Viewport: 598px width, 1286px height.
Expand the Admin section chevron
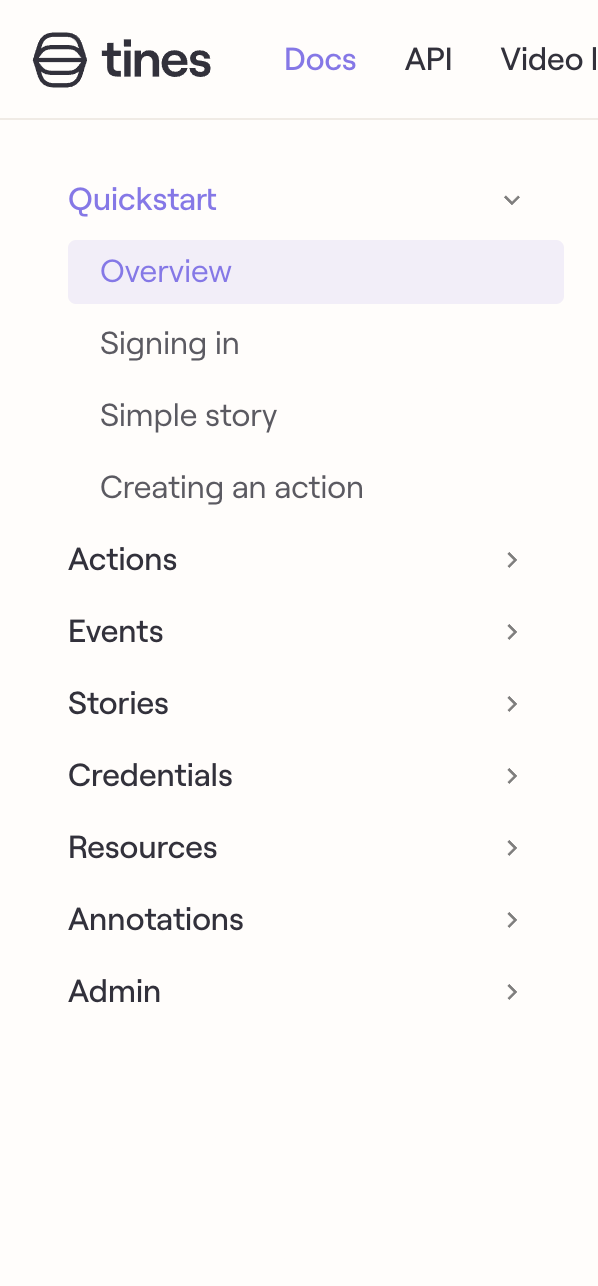coord(512,992)
